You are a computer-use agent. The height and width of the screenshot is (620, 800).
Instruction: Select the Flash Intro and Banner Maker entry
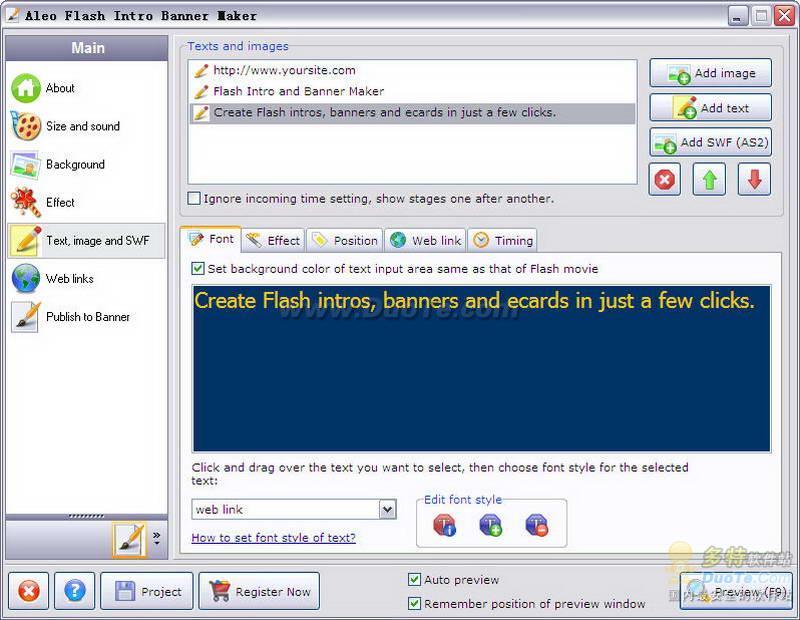point(412,91)
